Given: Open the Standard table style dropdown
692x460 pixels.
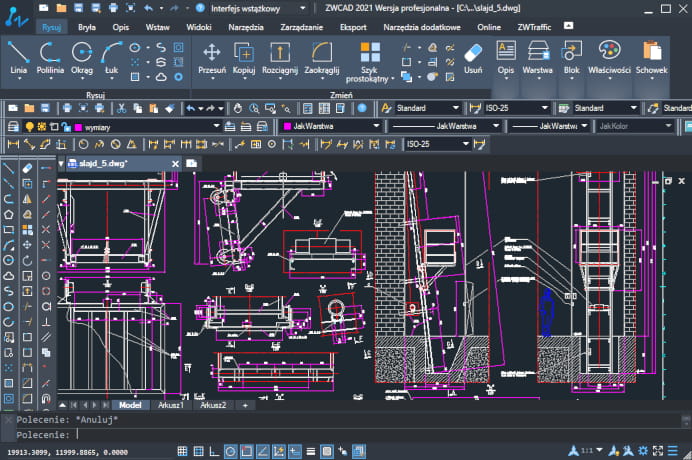Looking at the screenshot, I should (x=606, y=108).
